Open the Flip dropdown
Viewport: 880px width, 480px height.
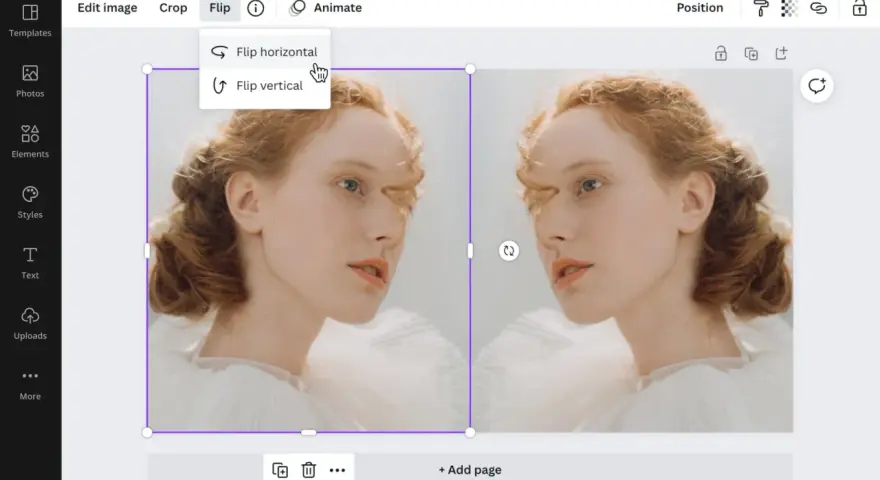coord(219,8)
